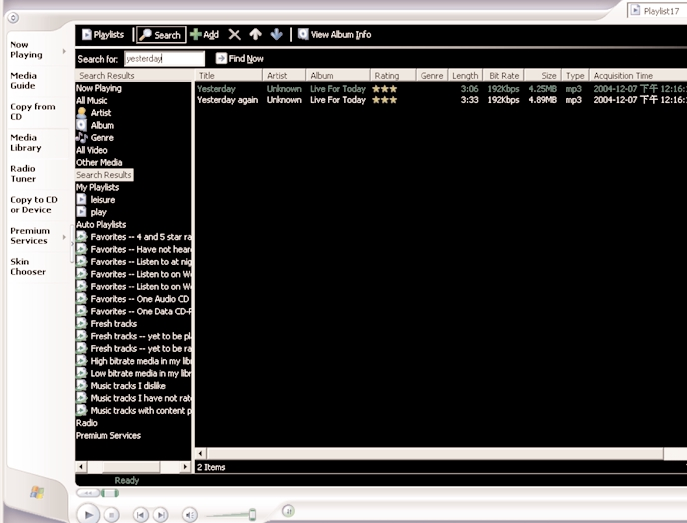Select Premium Services tree node
Image resolution: width=687 pixels, height=523 pixels.
(x=108, y=435)
